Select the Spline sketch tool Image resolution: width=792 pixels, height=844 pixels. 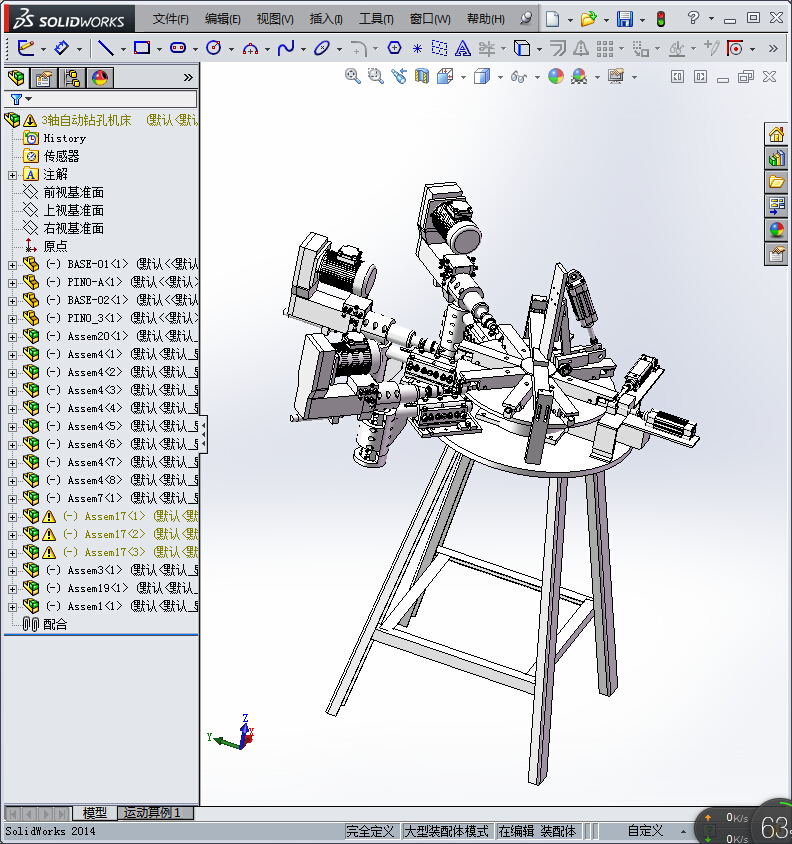click(x=286, y=48)
